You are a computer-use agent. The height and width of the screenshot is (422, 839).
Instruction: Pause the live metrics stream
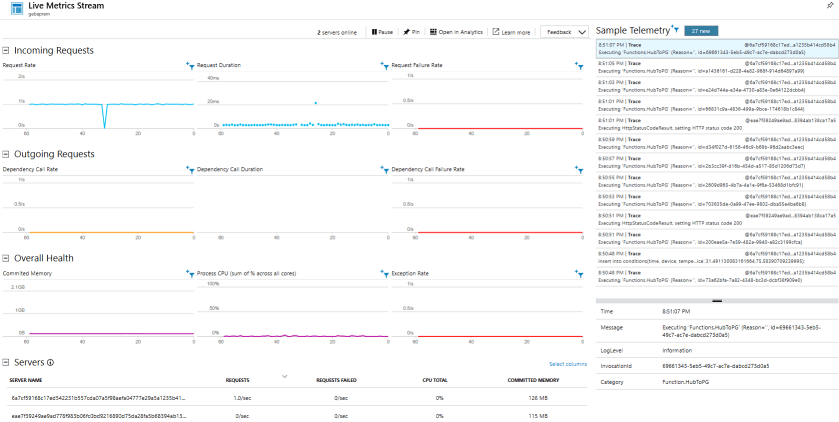382,32
